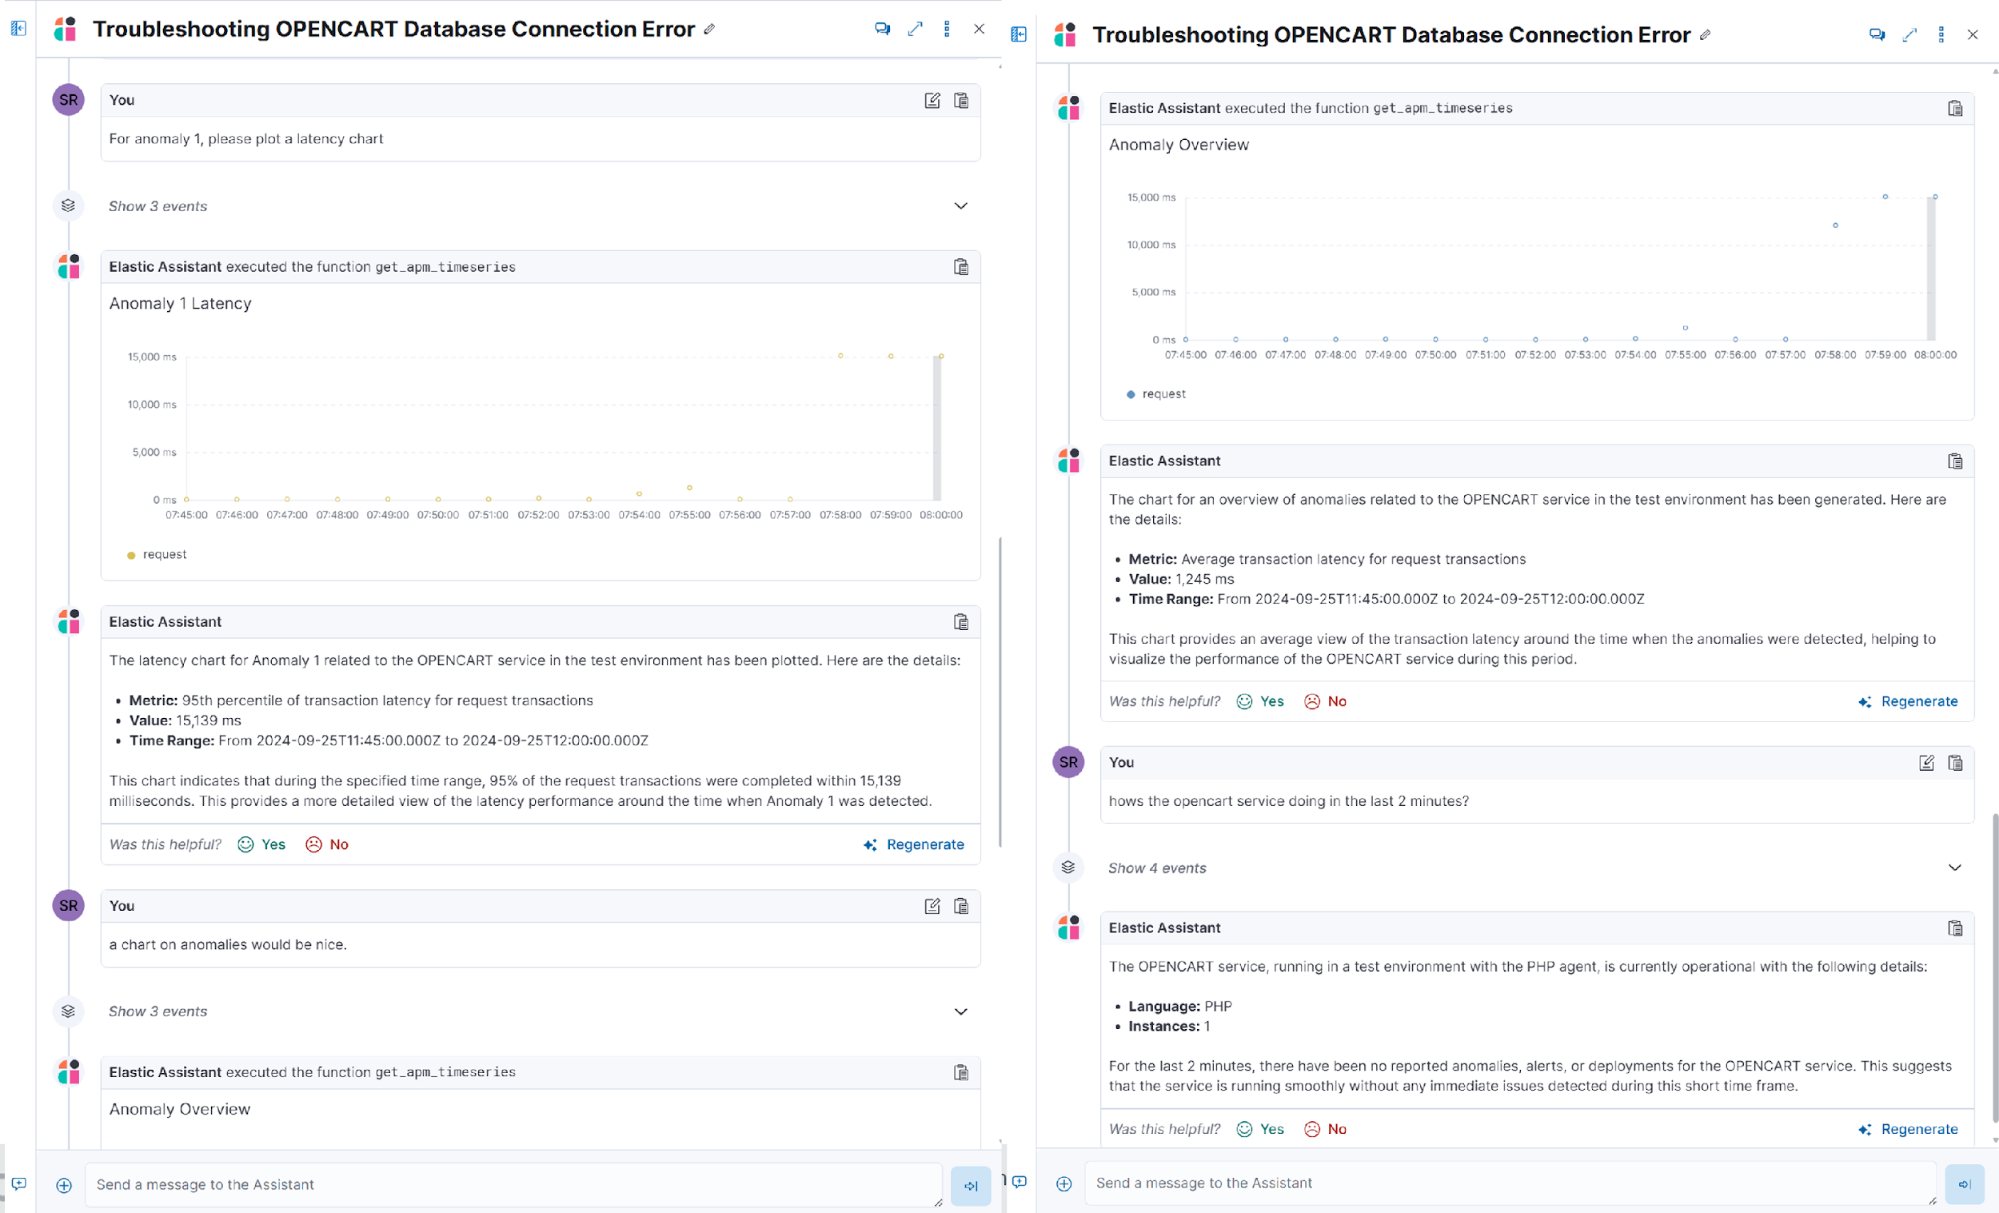Image resolution: width=1999 pixels, height=1213 pixels.
Task: Click events layers icon beside 'Show 4 events'
Action: pos(1068,867)
